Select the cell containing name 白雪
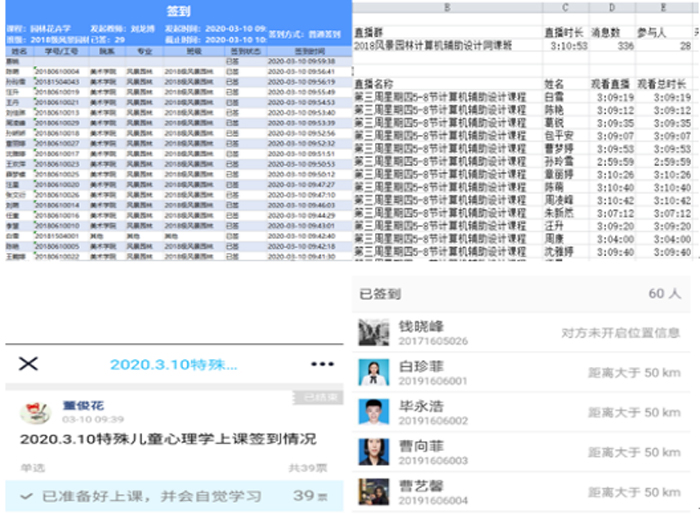The image size is (700, 517). [x=554, y=98]
